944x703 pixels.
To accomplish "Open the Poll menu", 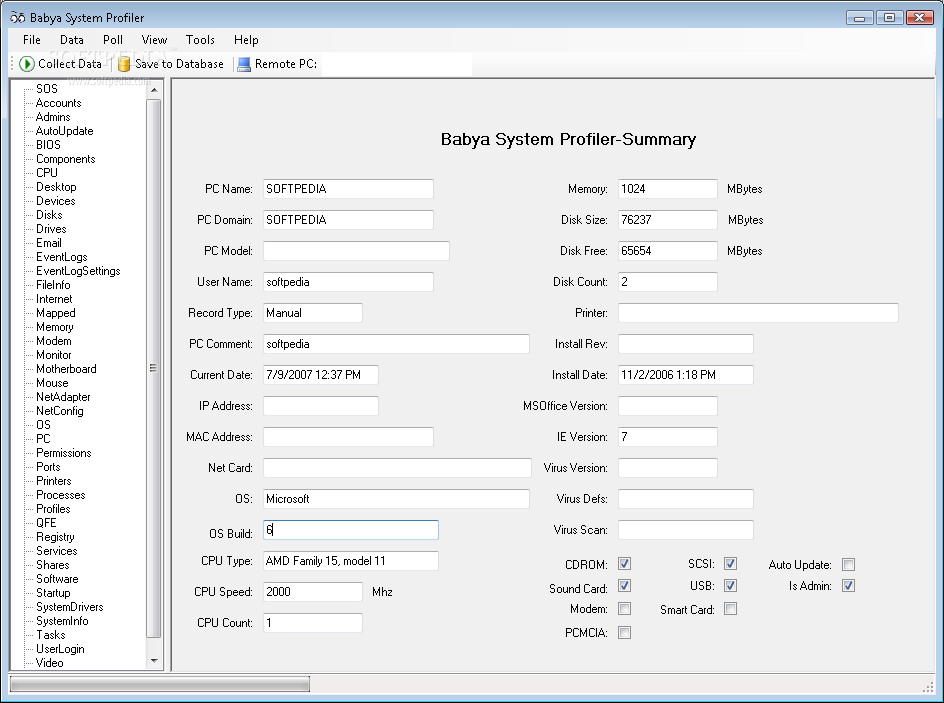I will (113, 40).
